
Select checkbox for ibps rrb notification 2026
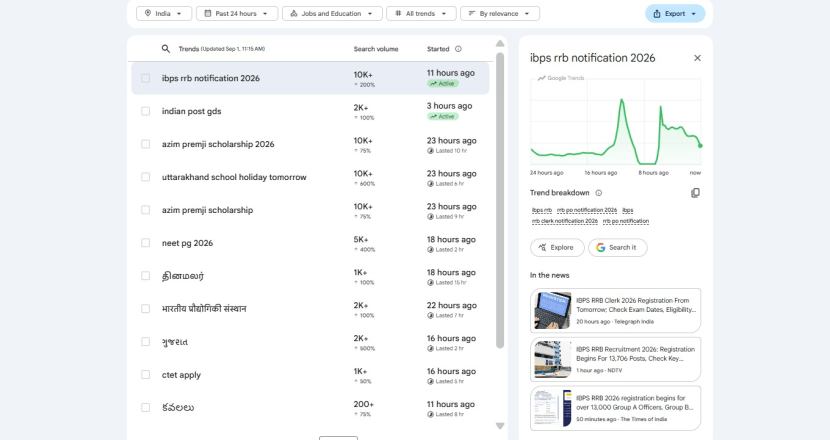click(x=146, y=78)
